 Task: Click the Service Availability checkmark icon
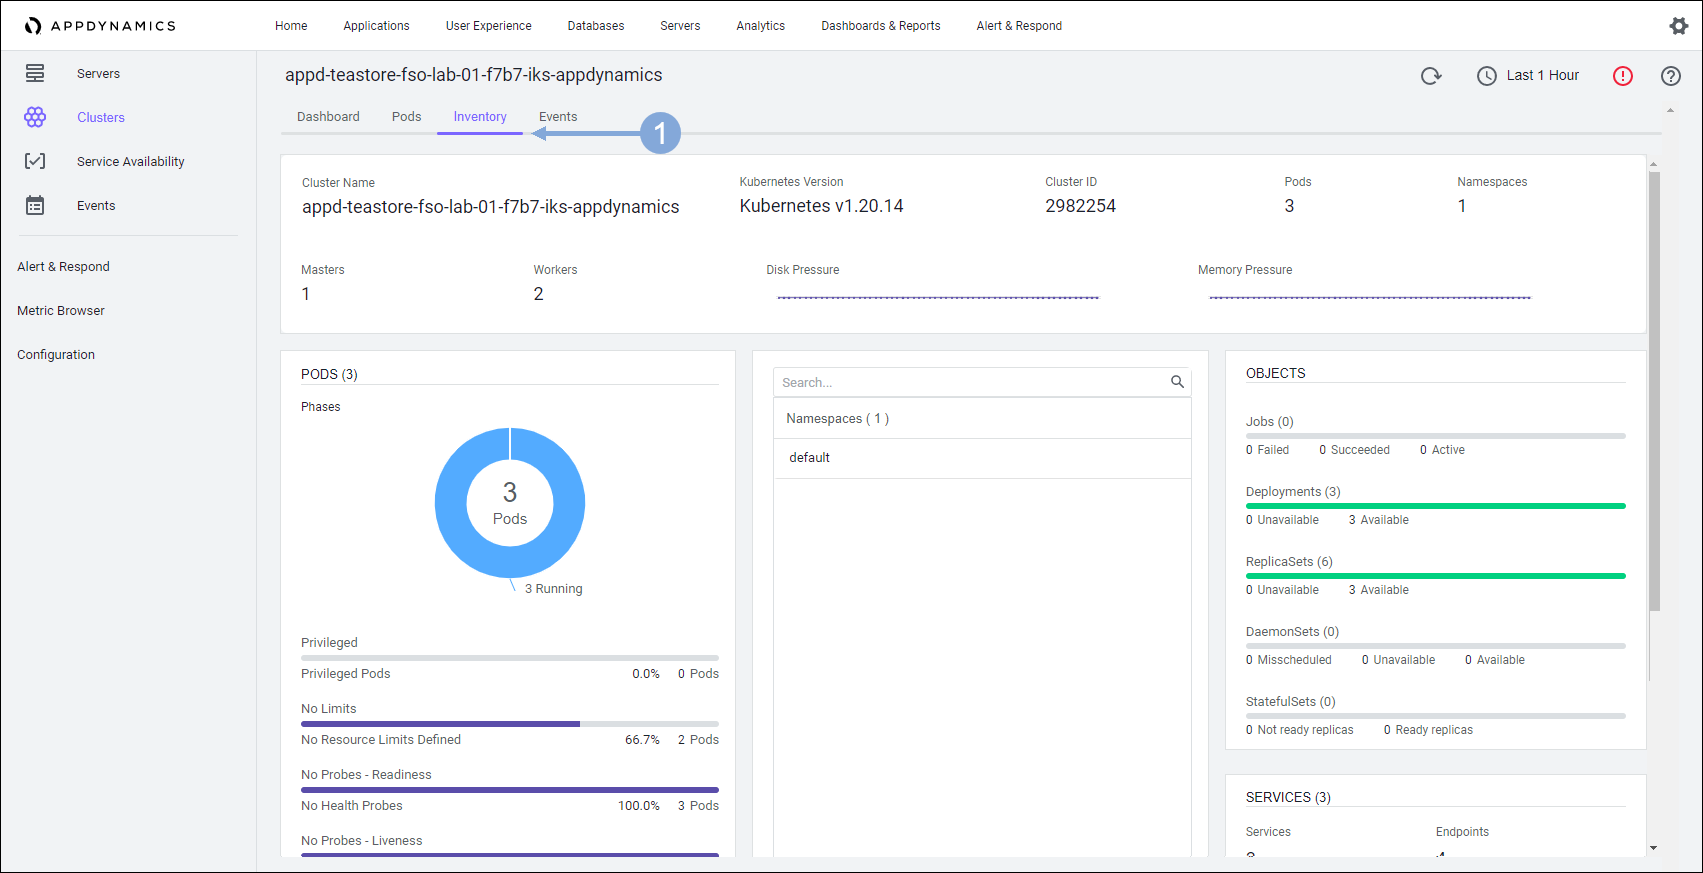[35, 161]
